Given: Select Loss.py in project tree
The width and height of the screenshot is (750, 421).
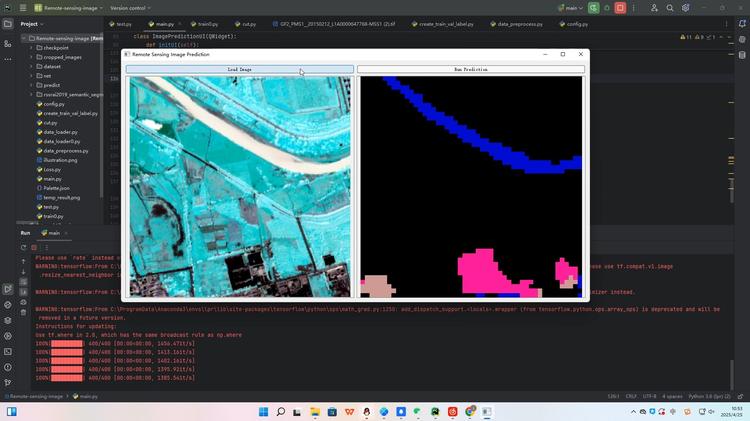Looking at the screenshot, I should coord(52,169).
